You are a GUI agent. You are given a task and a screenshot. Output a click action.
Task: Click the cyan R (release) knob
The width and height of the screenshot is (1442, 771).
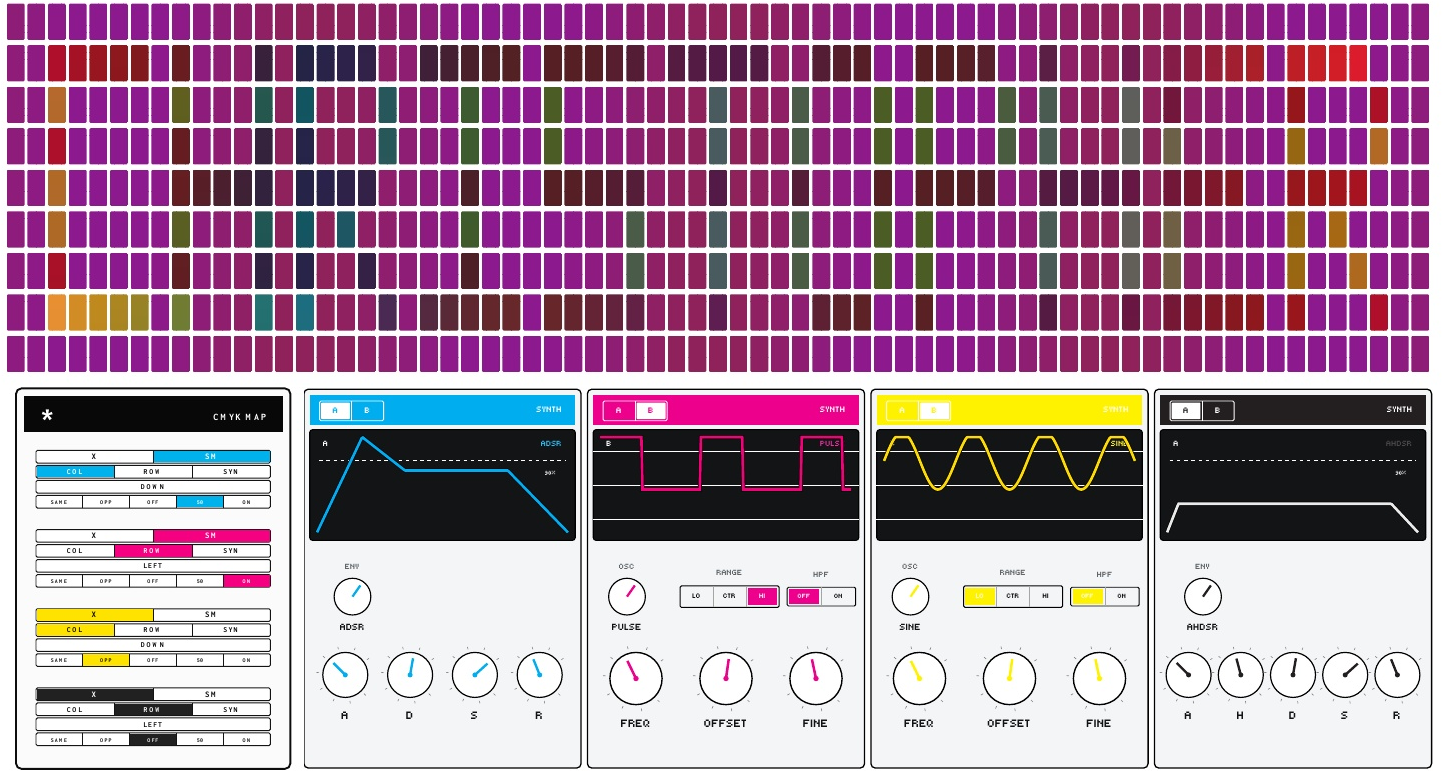tap(539, 675)
